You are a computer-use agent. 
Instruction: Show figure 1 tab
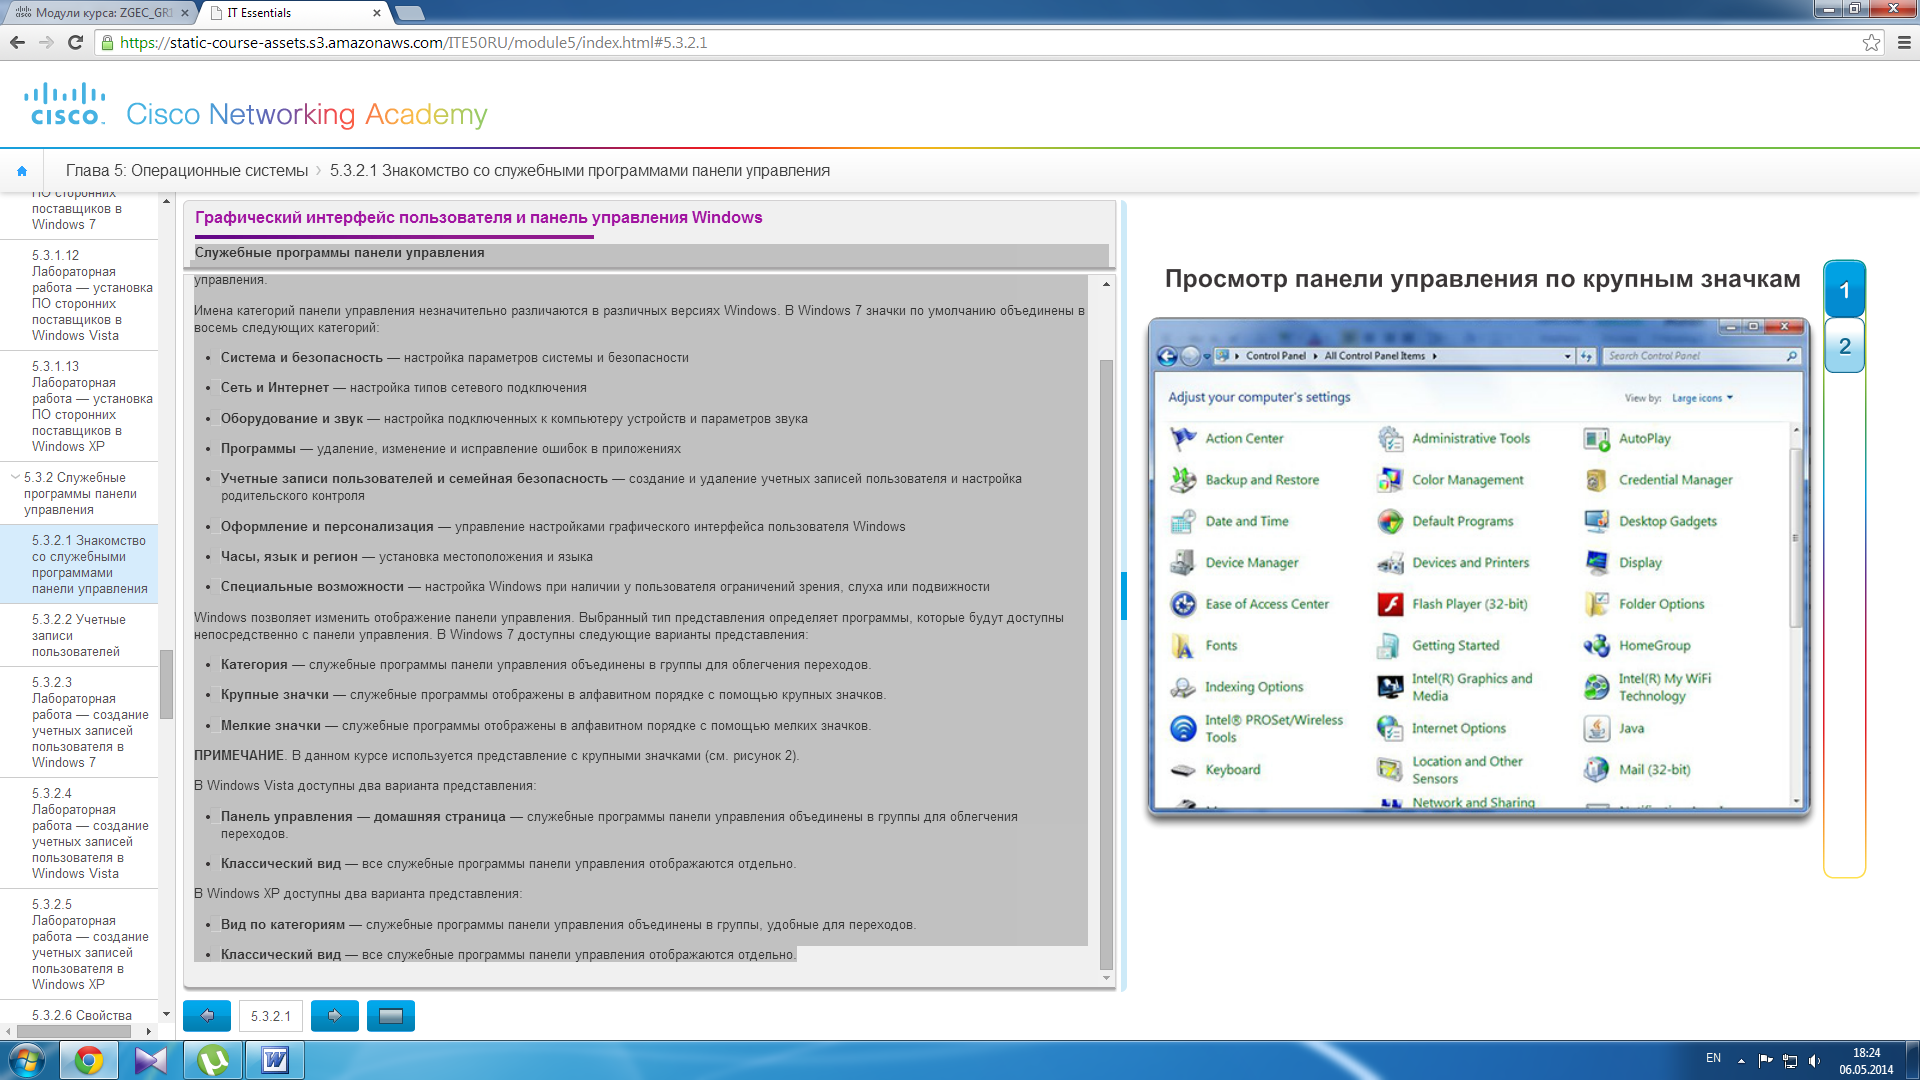[1844, 290]
